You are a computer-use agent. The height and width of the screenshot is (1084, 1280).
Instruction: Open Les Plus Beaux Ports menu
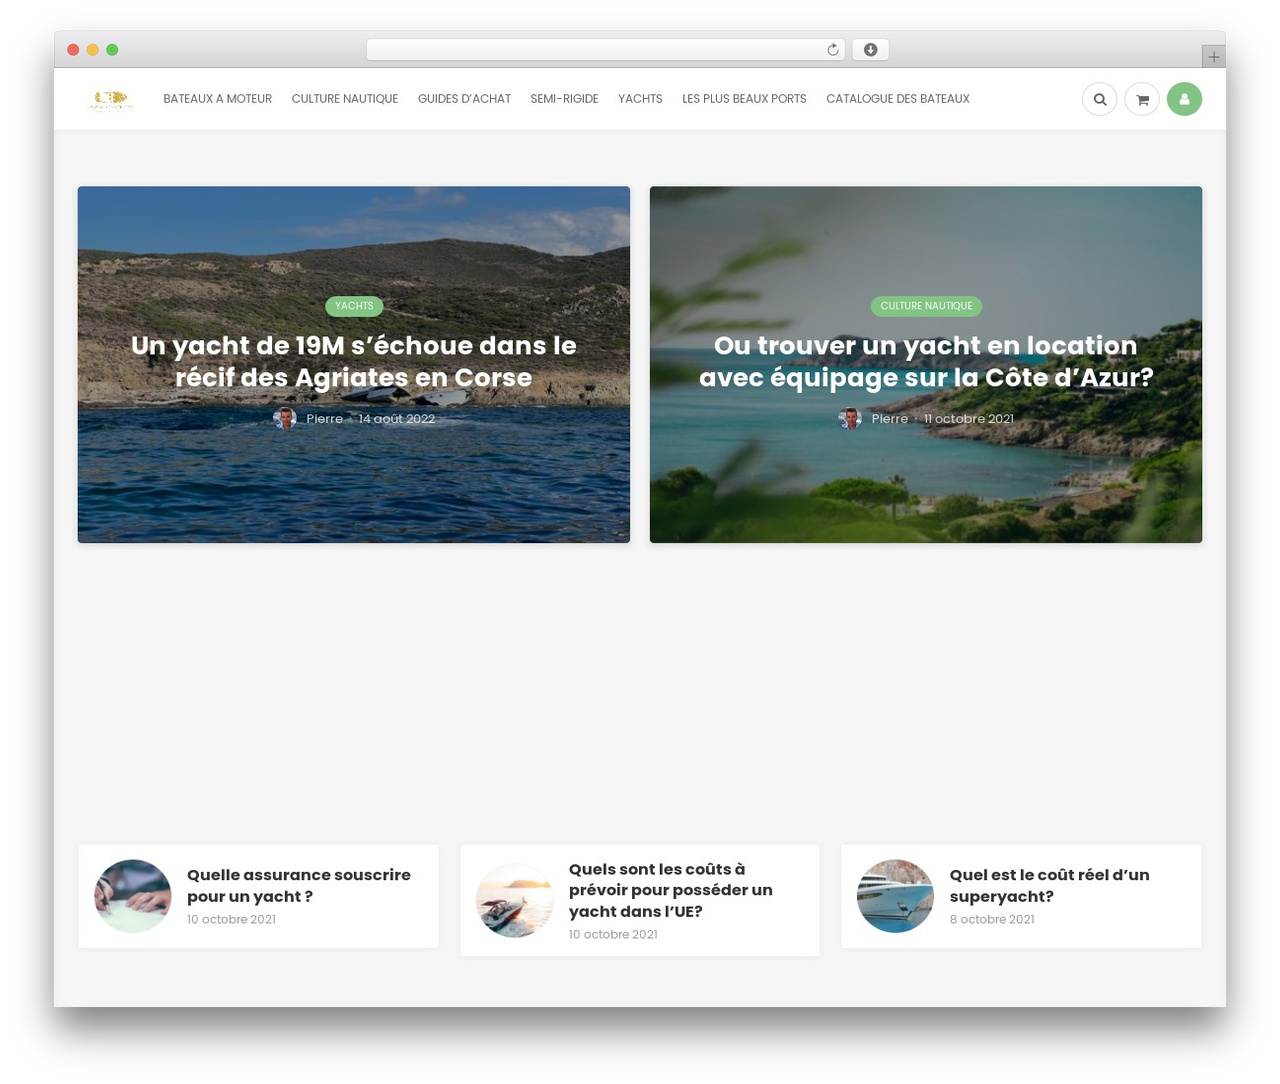744,99
